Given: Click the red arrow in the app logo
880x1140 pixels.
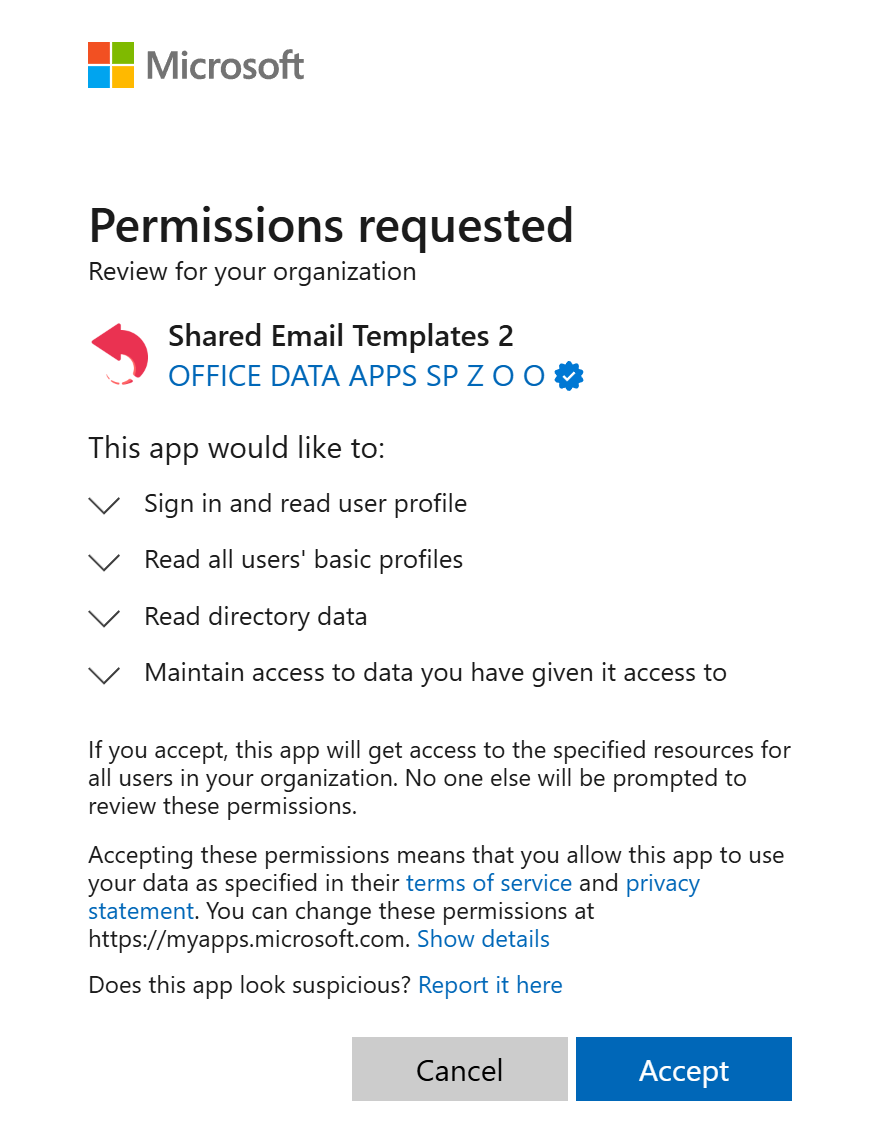Looking at the screenshot, I should (x=120, y=345).
